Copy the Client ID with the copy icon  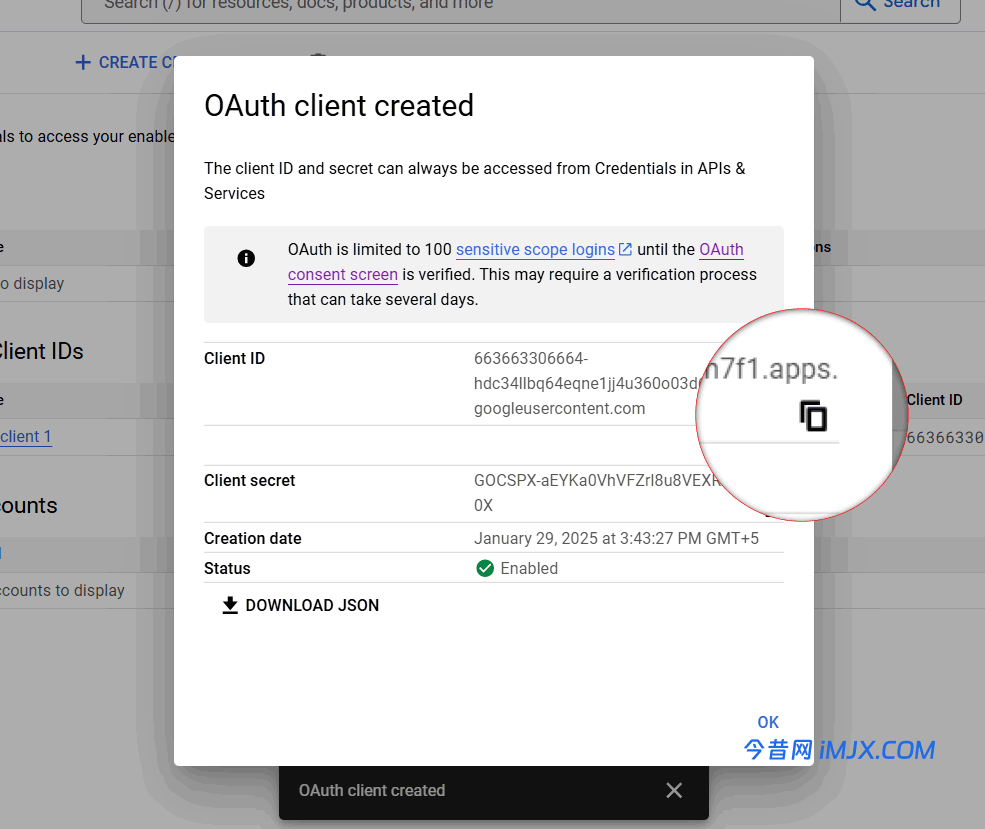tap(813, 416)
